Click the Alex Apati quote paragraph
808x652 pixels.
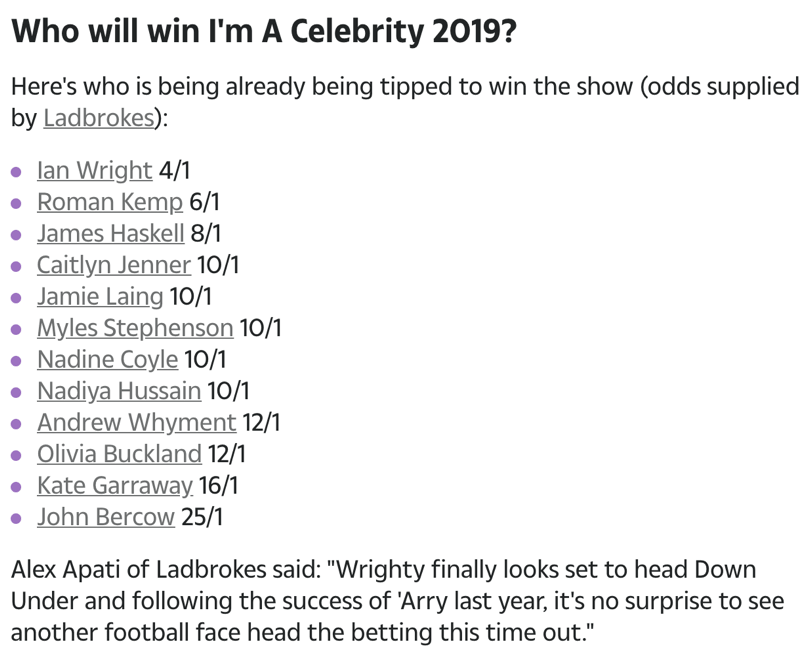tap(397, 601)
